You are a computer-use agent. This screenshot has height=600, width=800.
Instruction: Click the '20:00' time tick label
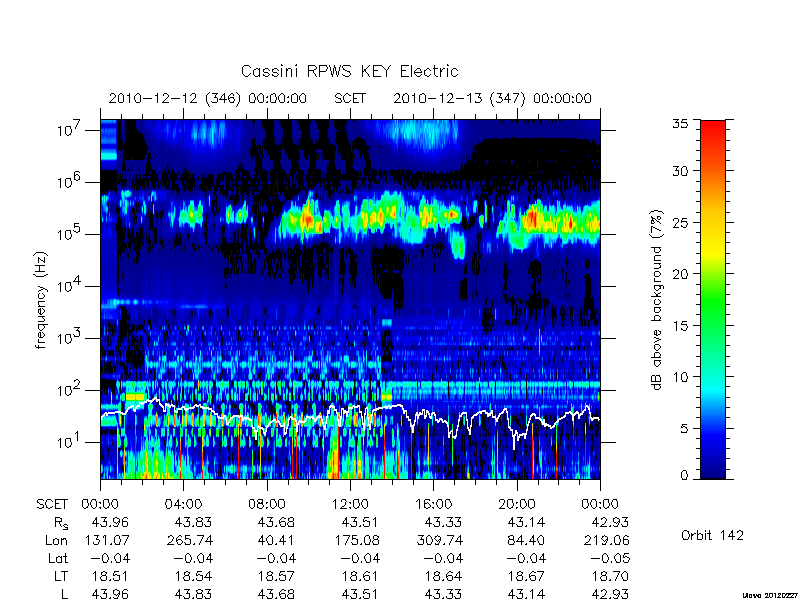516,505
